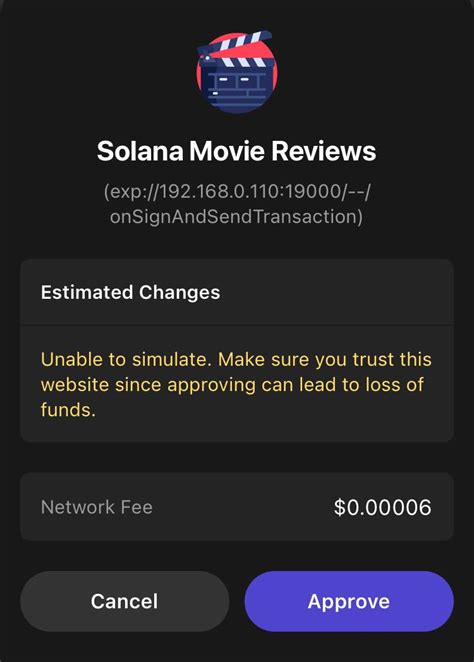Click the Approve button

[349, 601]
